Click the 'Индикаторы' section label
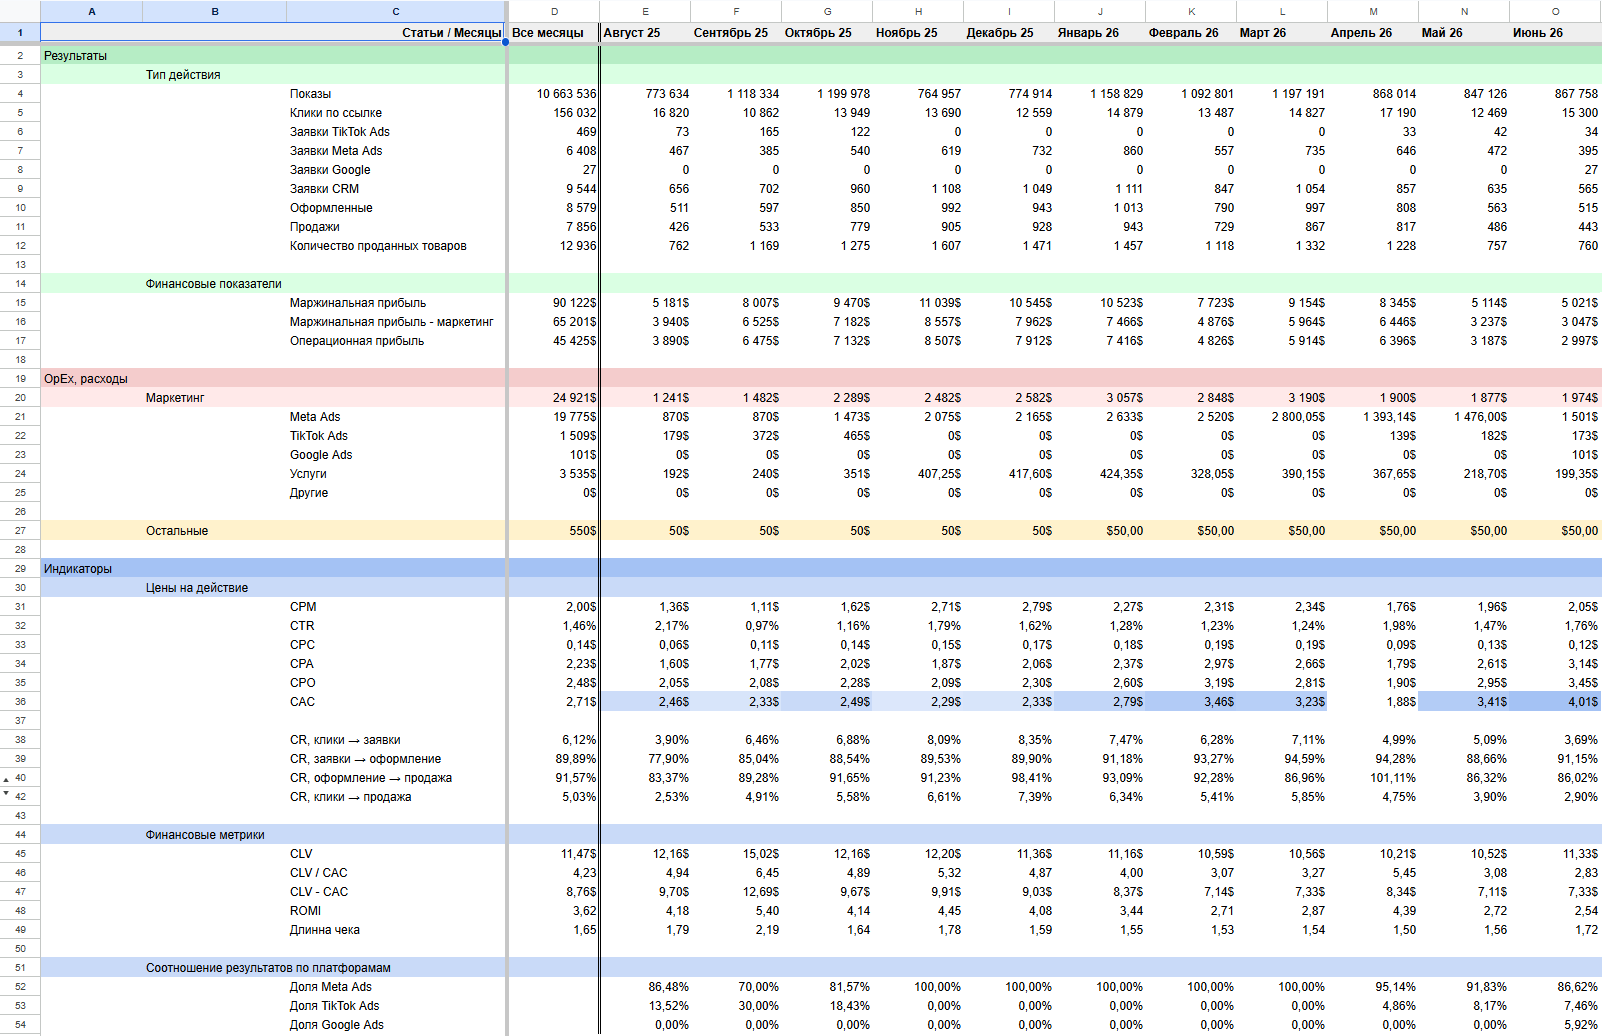This screenshot has width=1602, height=1036. click(x=78, y=569)
